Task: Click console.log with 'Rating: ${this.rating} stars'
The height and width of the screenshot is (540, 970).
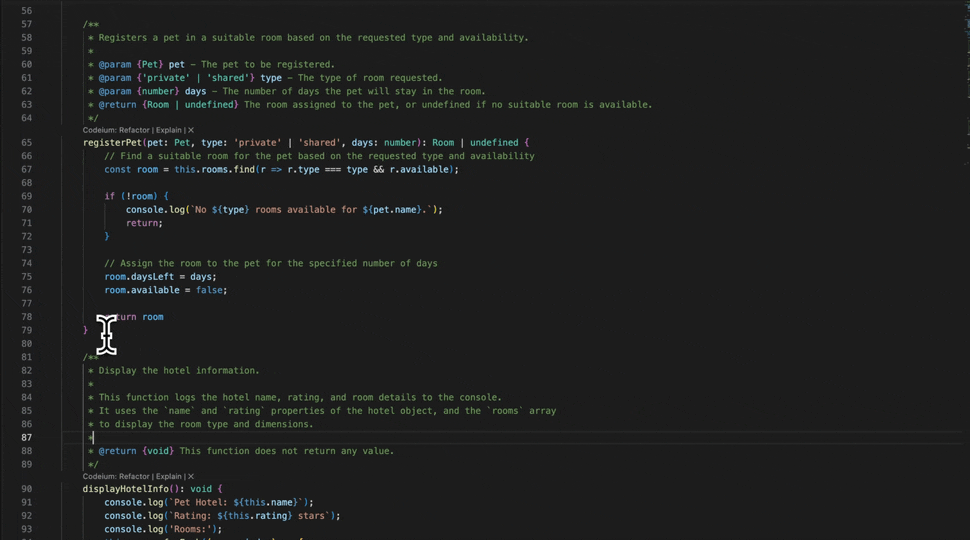Action: (x=222, y=516)
